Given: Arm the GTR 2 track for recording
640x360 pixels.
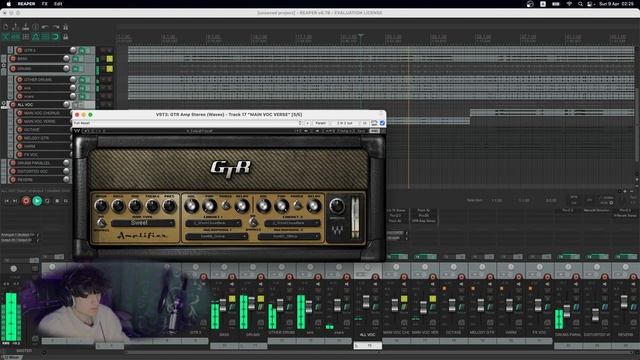Looking at the screenshot, I should pos(20,50).
